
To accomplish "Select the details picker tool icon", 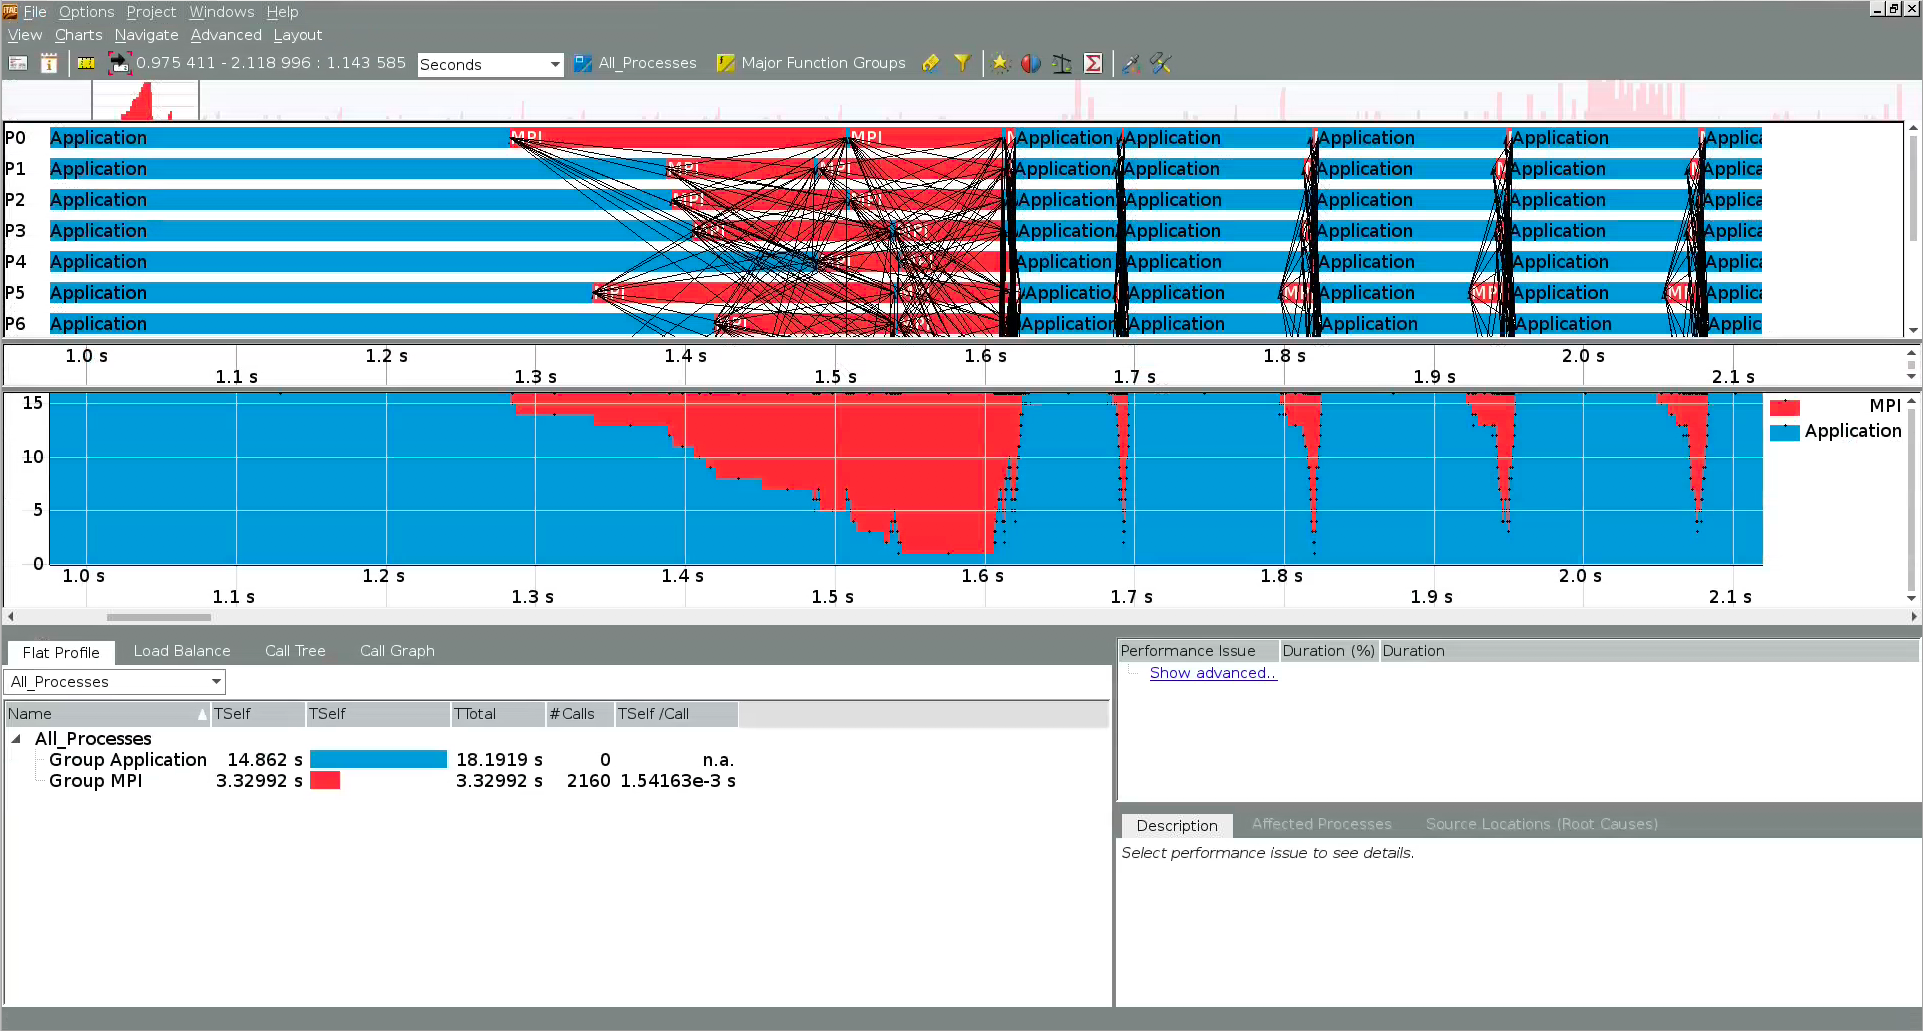I will (1131, 63).
